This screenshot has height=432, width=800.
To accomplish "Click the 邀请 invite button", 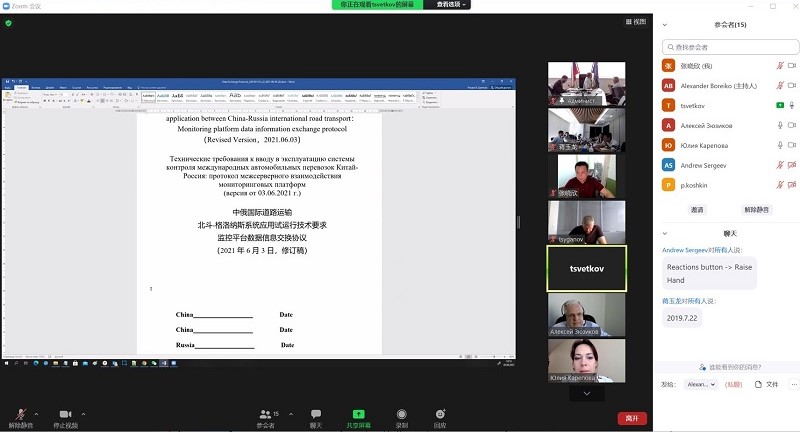I will click(697, 210).
